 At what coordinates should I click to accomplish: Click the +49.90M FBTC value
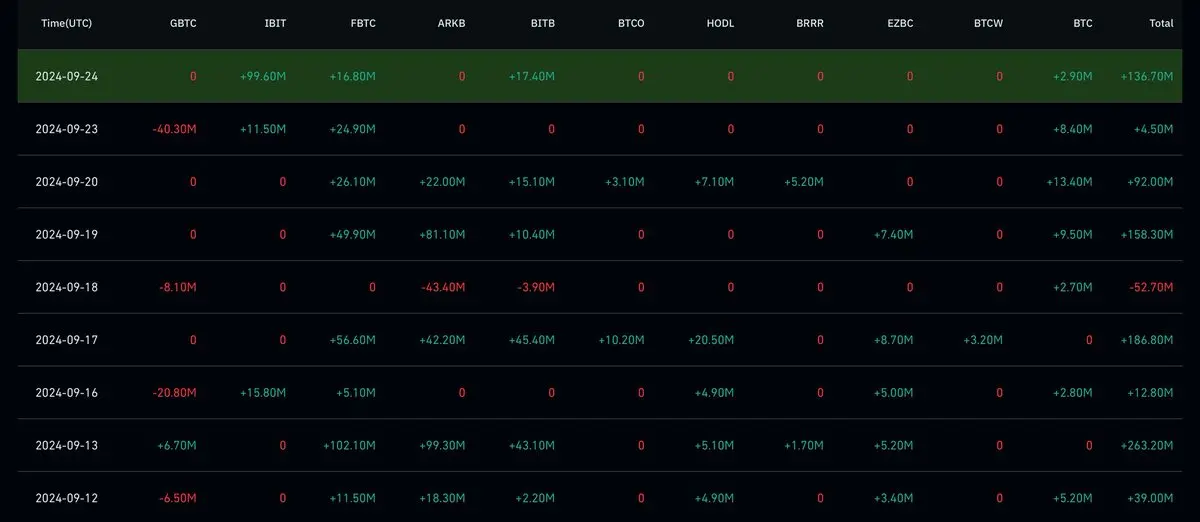(x=353, y=235)
